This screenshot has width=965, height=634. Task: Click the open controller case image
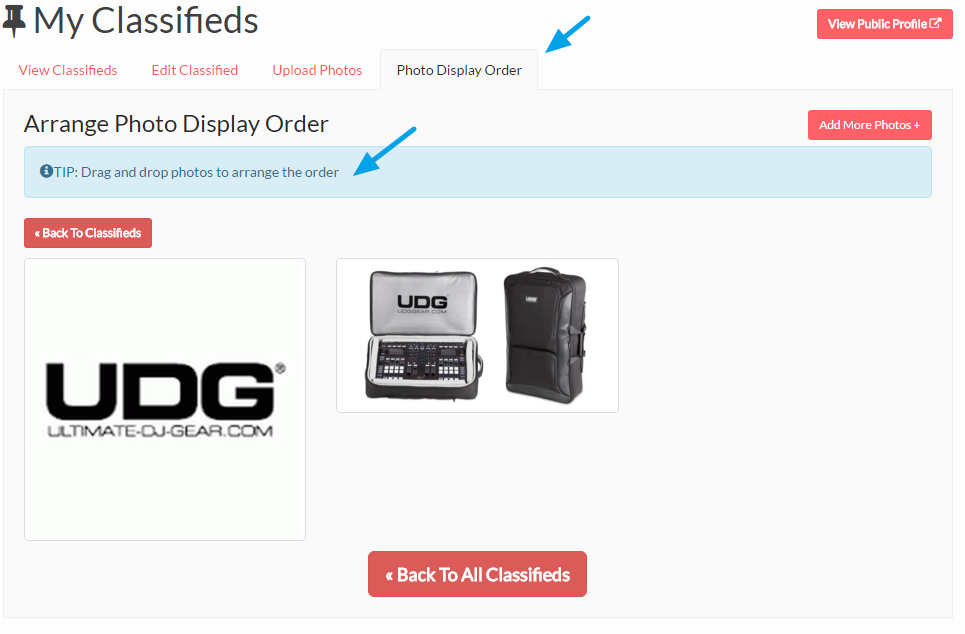(423, 336)
